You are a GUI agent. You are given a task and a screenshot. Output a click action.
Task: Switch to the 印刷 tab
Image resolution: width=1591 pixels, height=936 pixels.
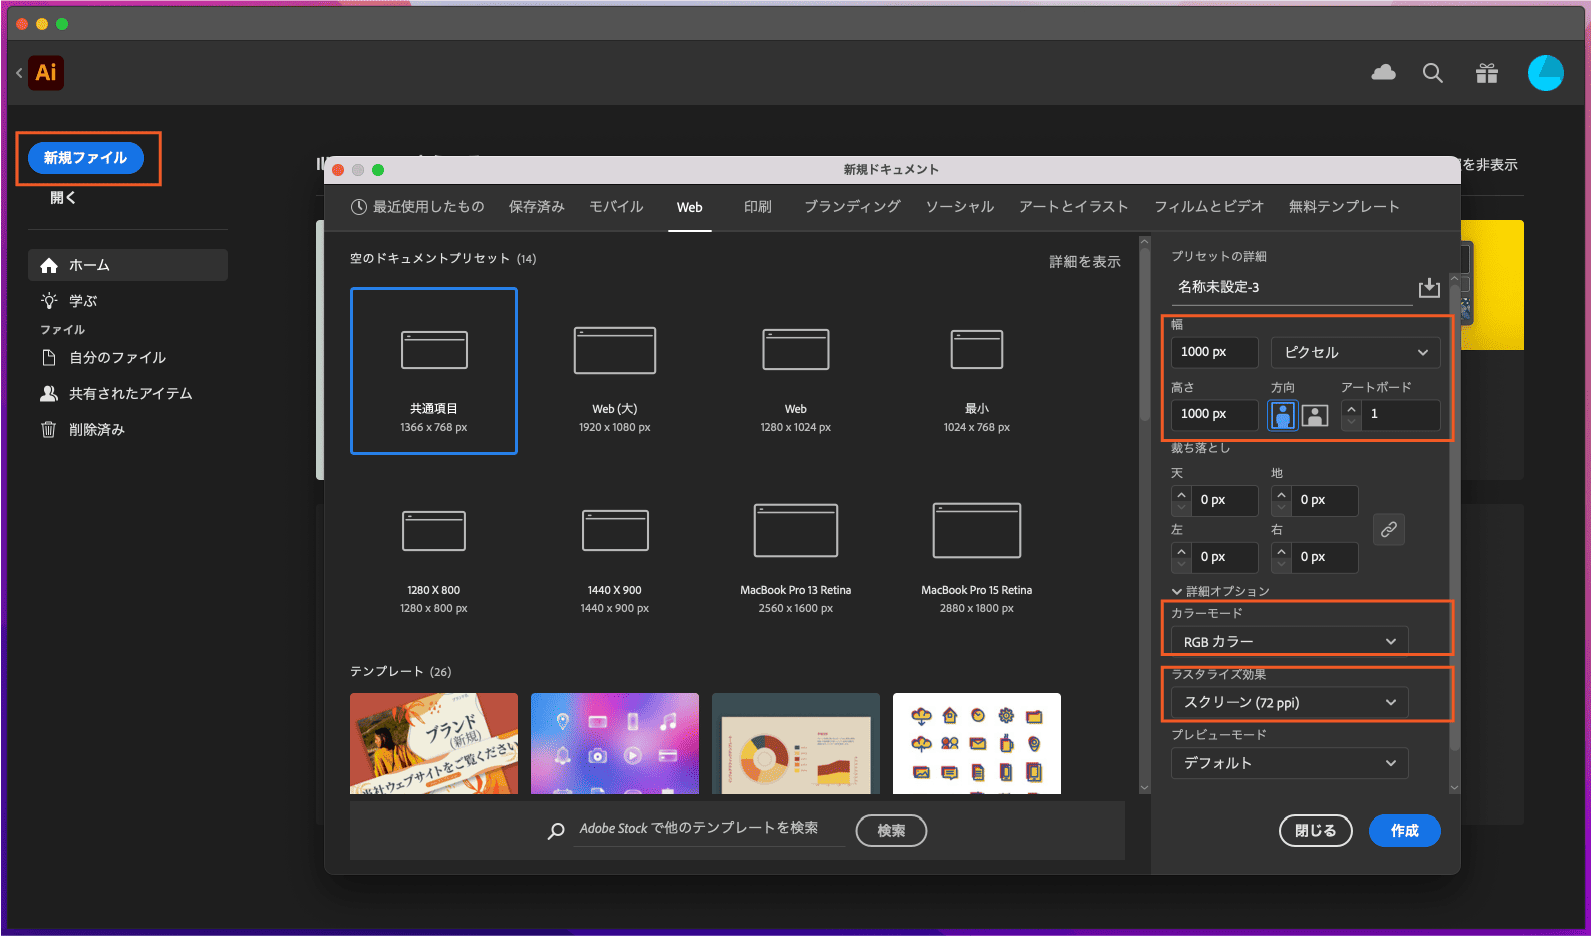pyautogui.click(x=758, y=207)
